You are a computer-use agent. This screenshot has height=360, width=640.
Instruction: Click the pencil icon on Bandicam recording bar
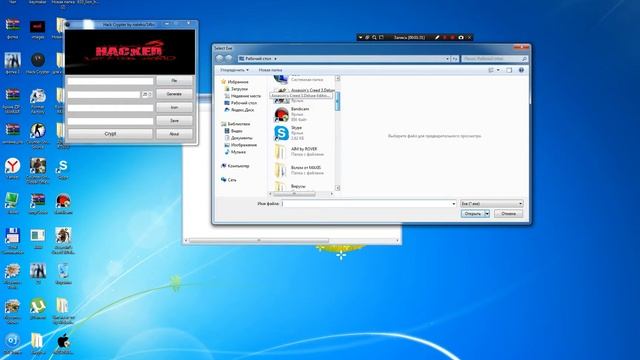tap(437, 37)
